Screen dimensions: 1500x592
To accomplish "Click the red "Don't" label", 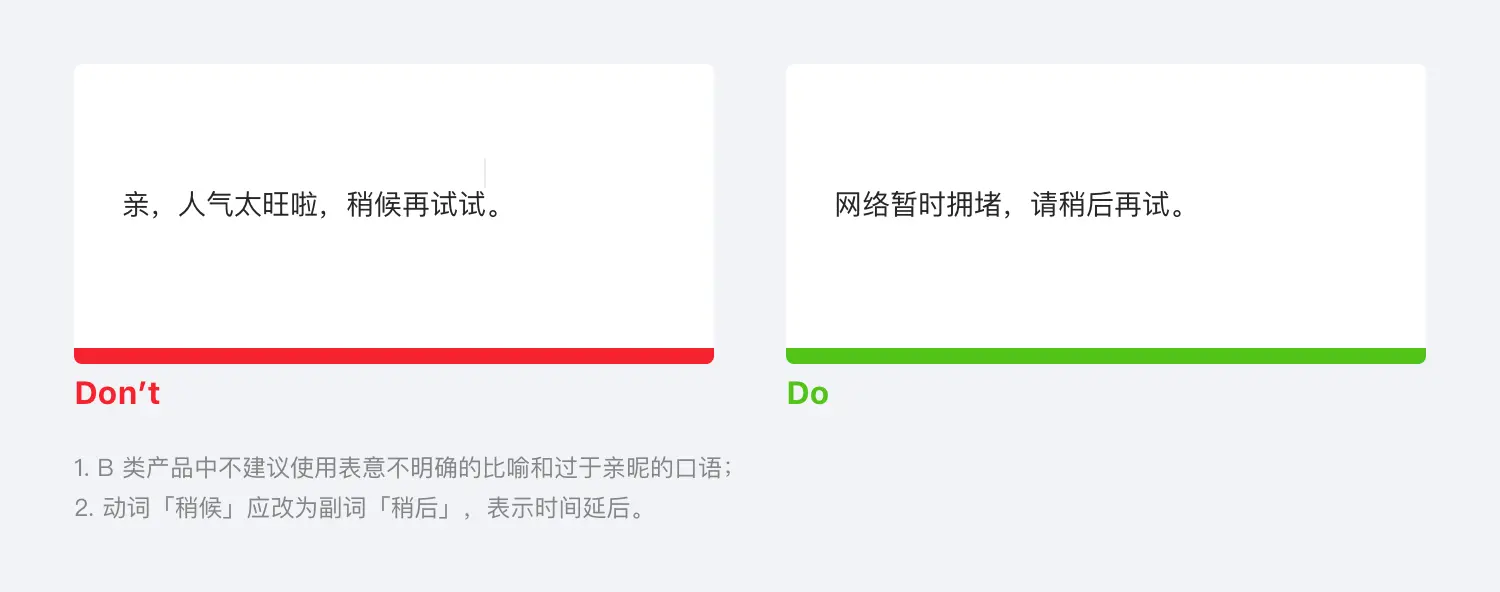I will tap(117, 393).
